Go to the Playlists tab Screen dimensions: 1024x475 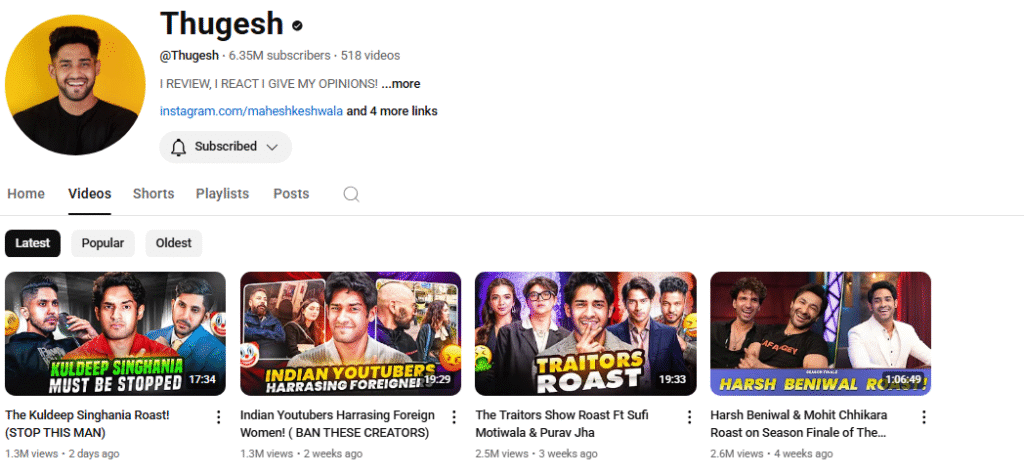223,194
